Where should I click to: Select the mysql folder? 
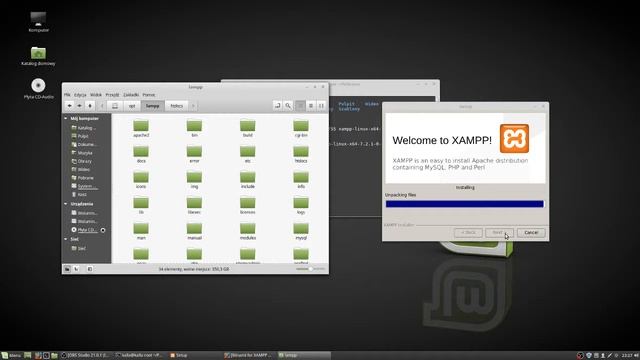click(x=301, y=231)
